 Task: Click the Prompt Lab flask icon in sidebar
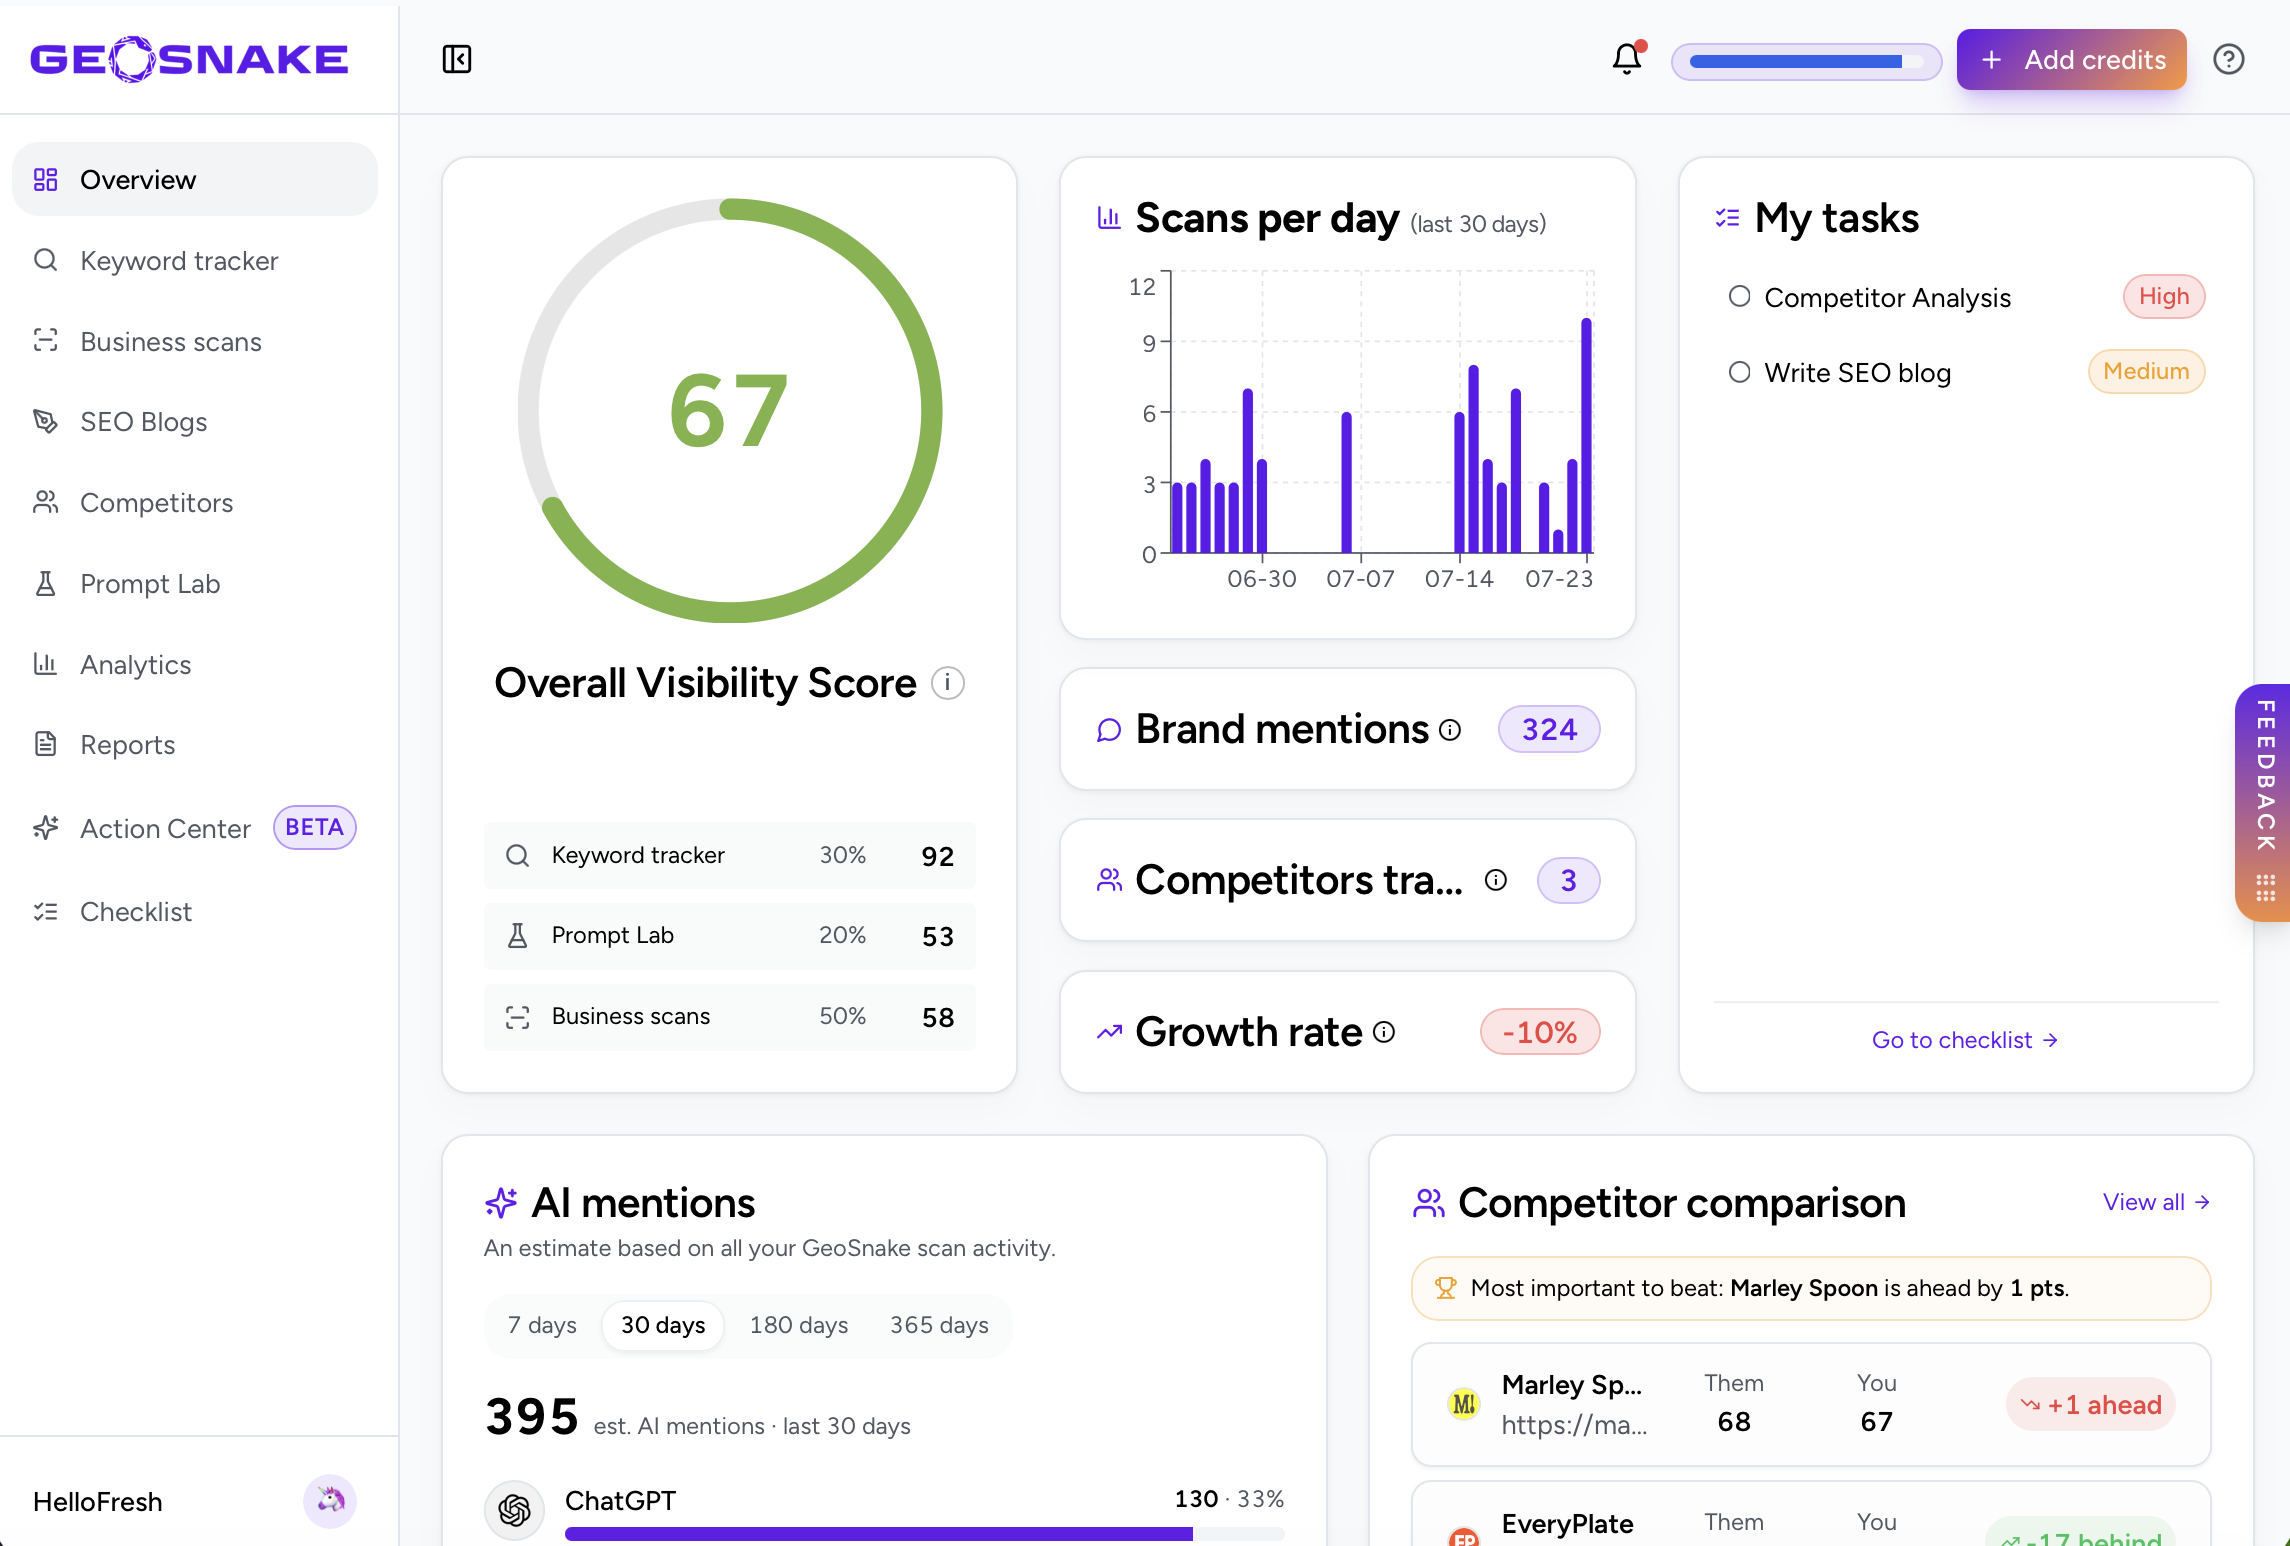tap(46, 583)
